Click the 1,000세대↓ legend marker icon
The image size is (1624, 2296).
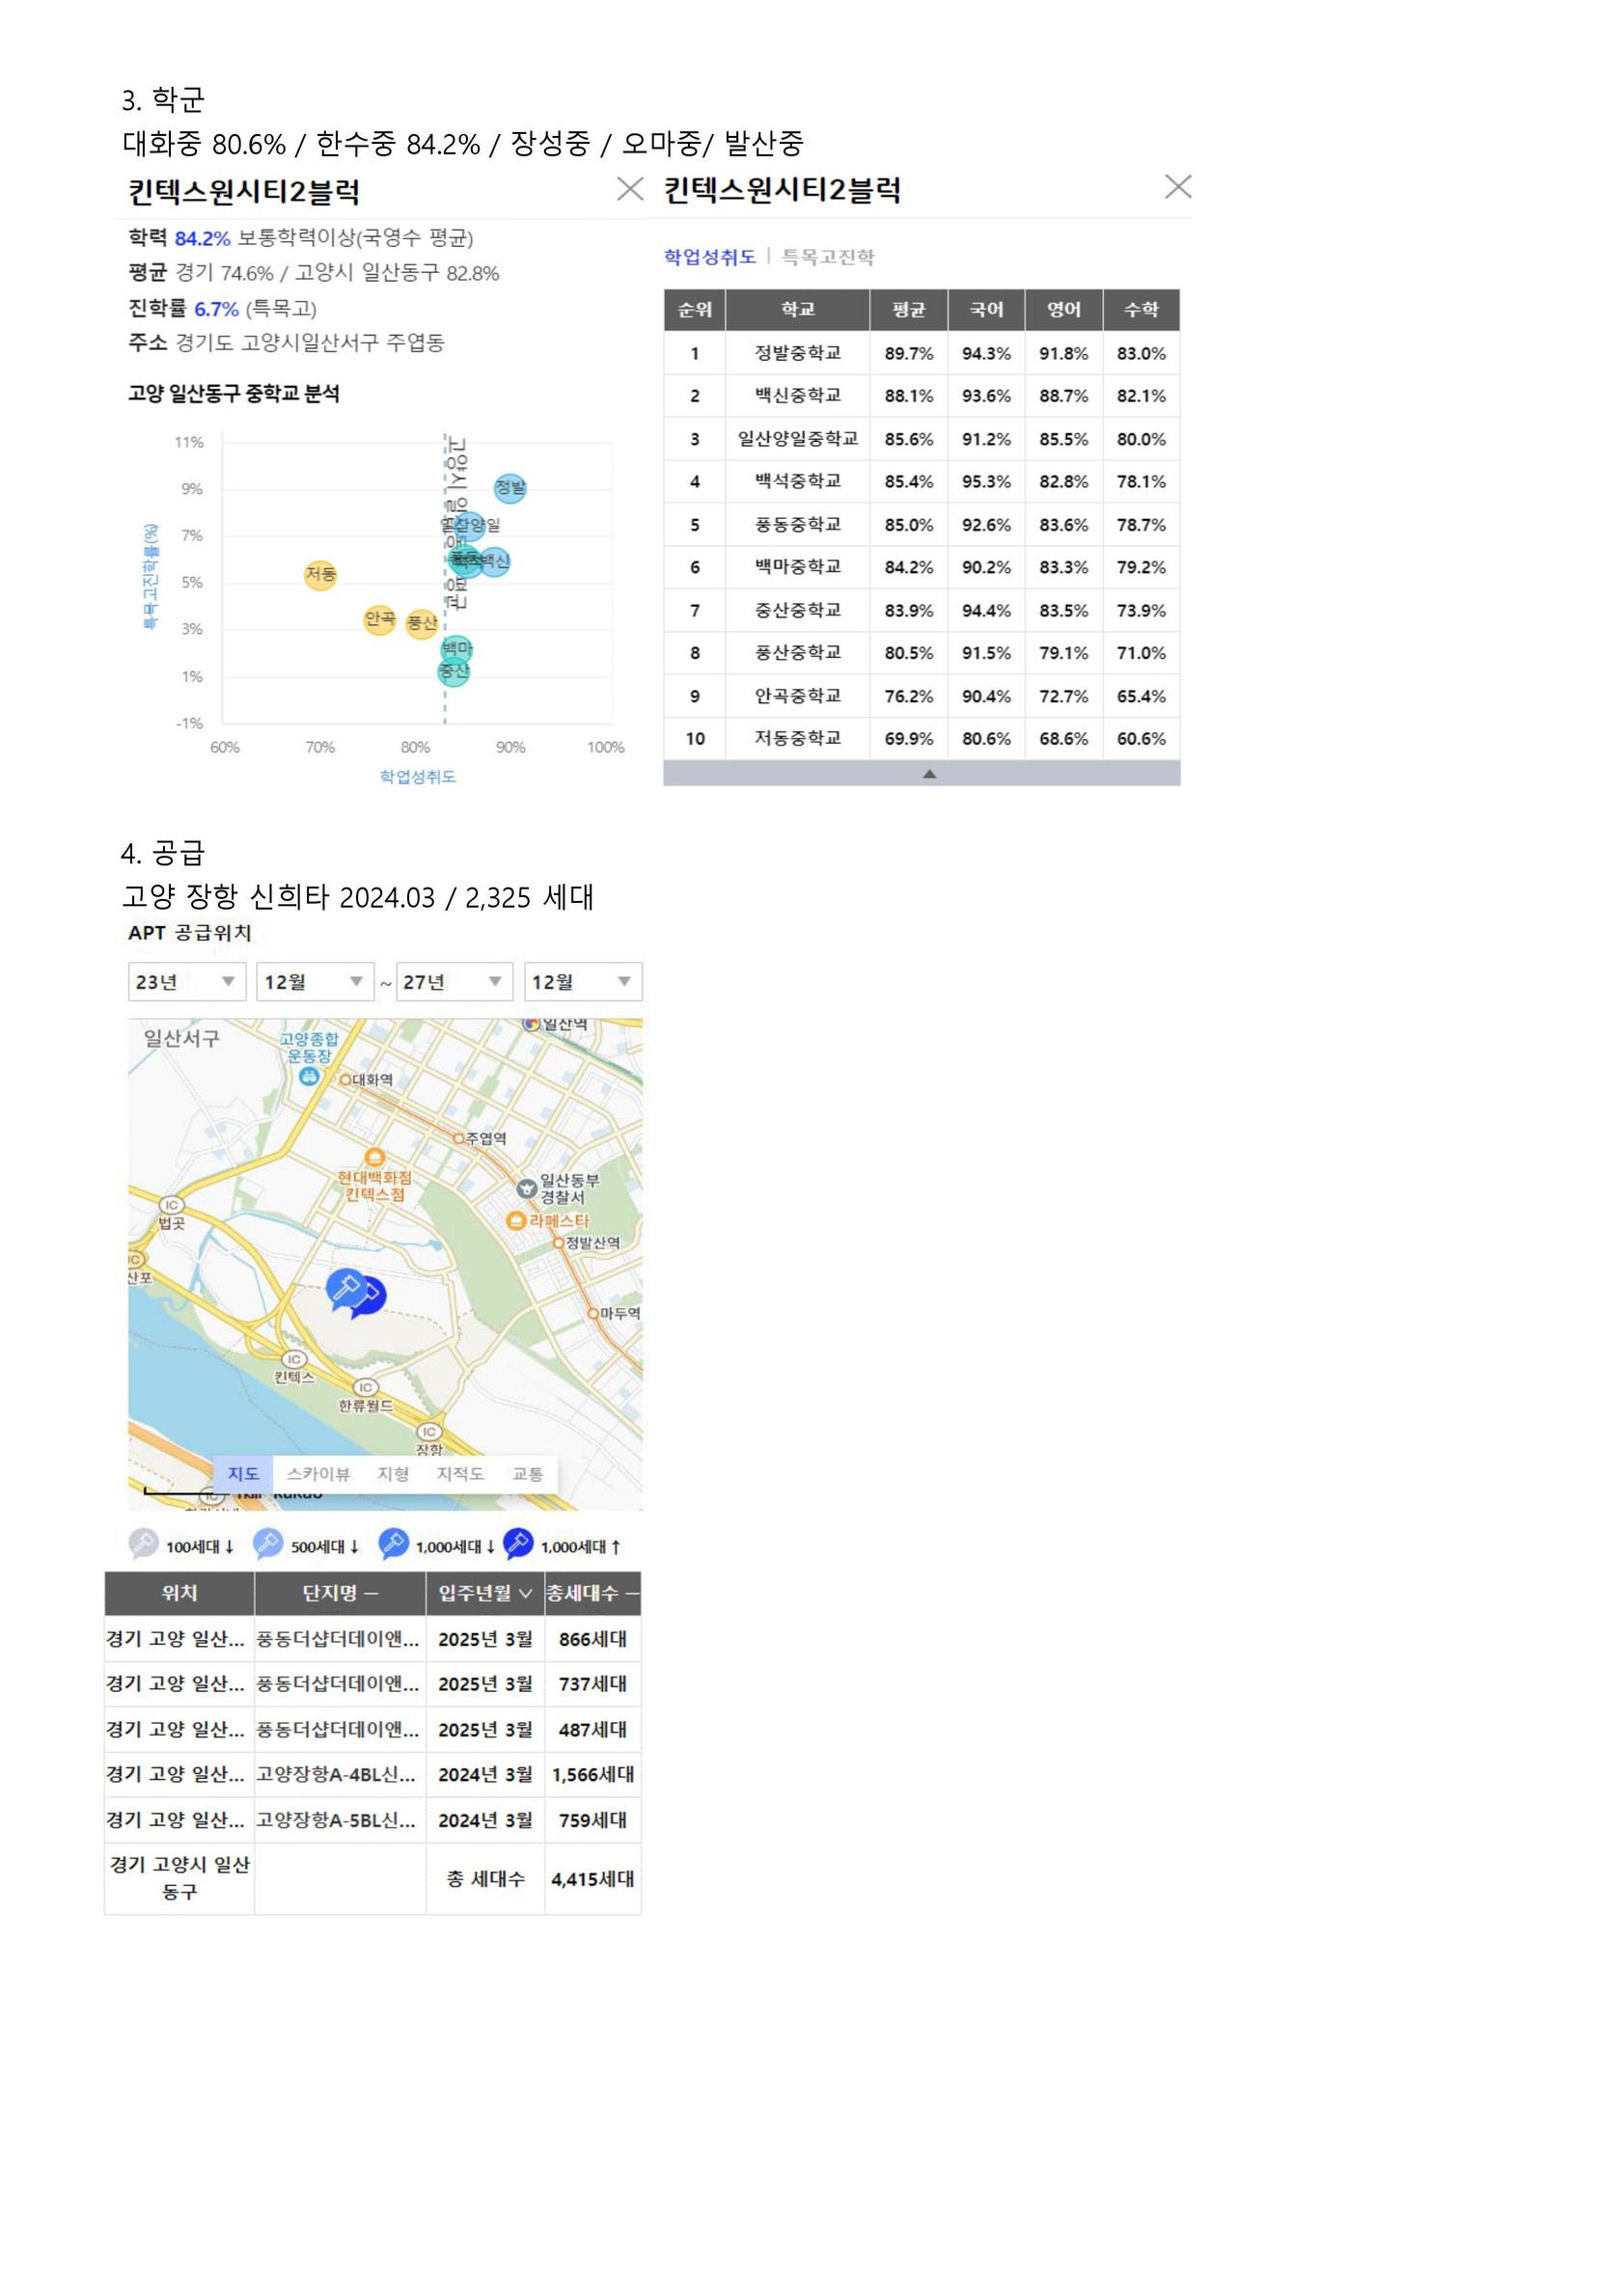393,1544
